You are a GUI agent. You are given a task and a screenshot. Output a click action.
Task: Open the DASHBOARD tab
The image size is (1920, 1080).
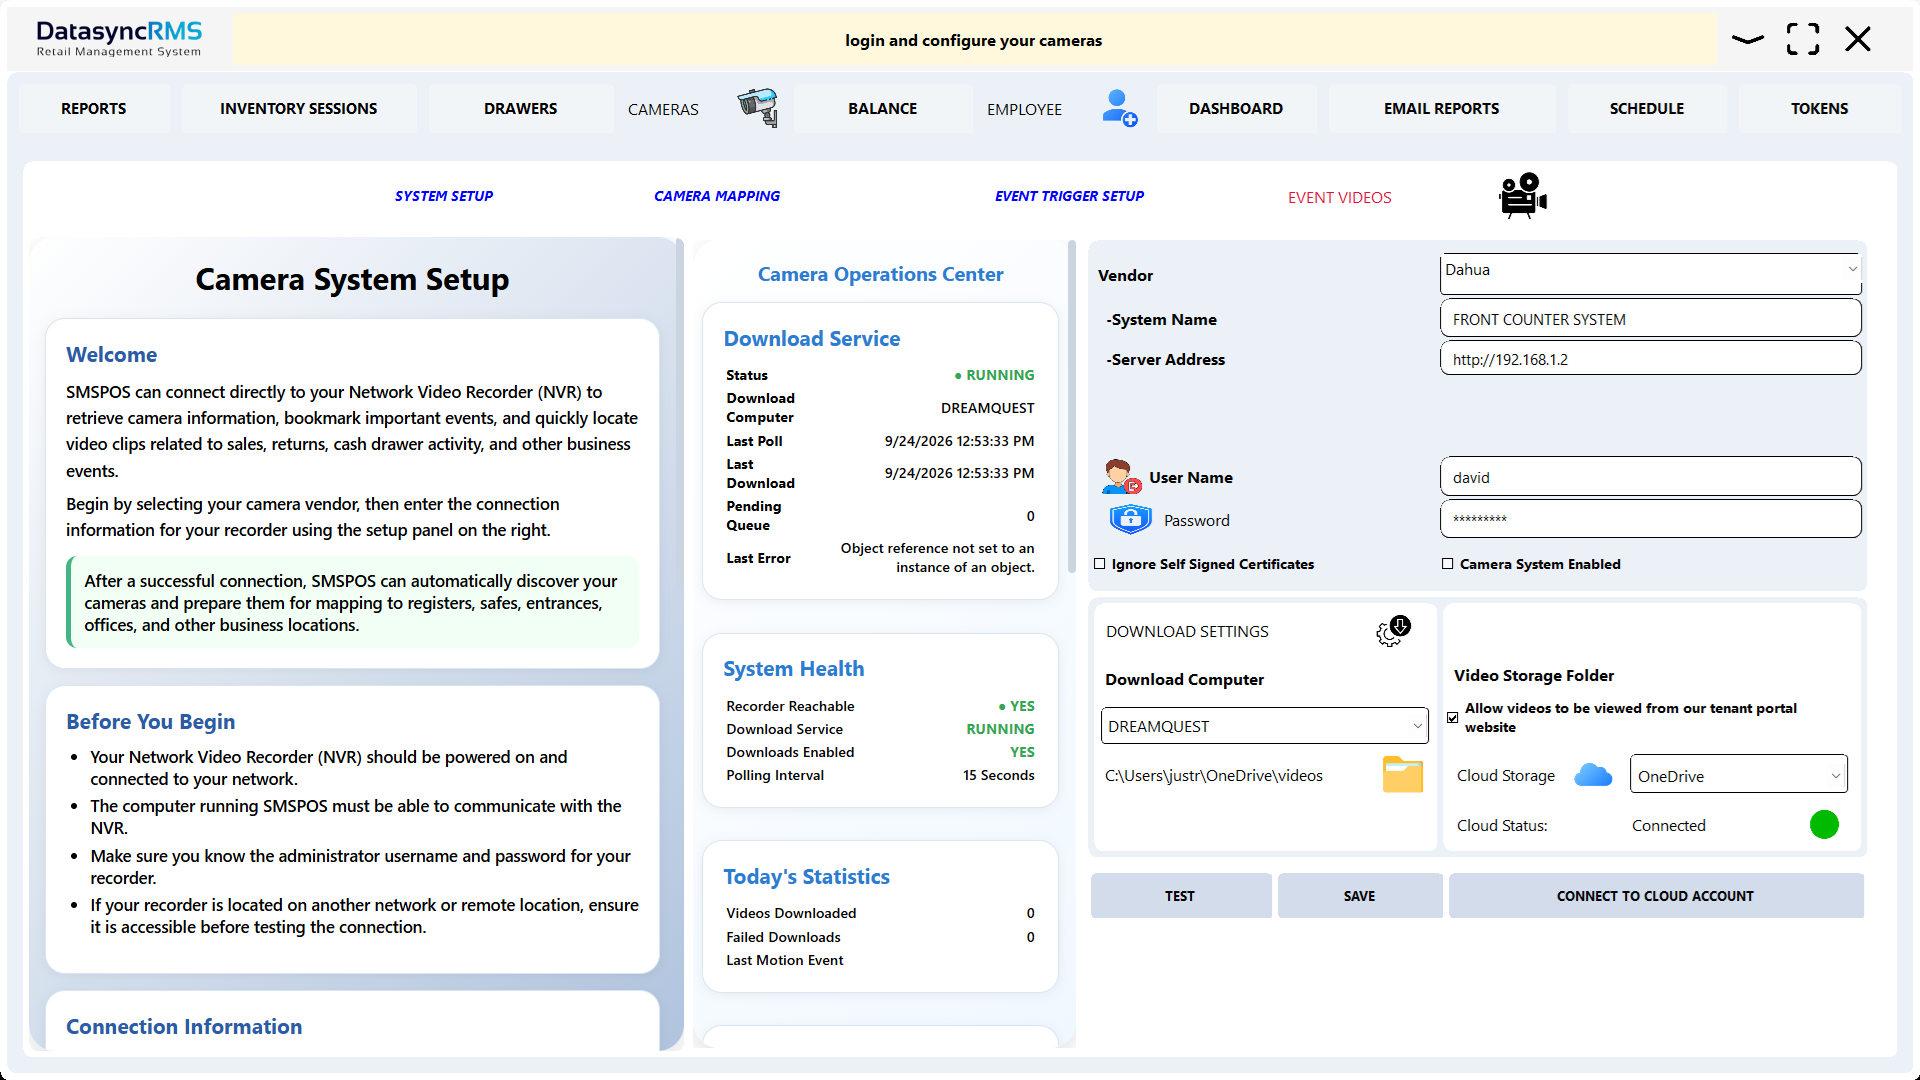click(1236, 108)
